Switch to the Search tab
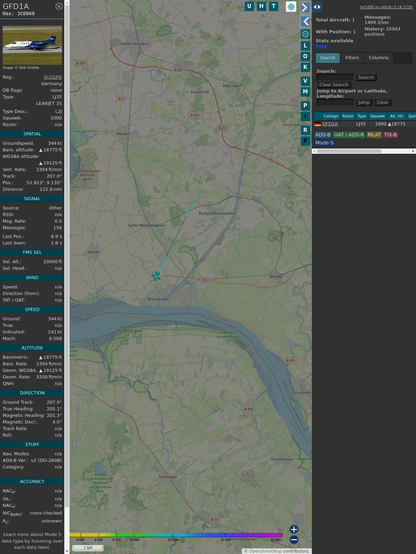Image resolution: width=416 pixels, height=554 pixels. [x=328, y=58]
